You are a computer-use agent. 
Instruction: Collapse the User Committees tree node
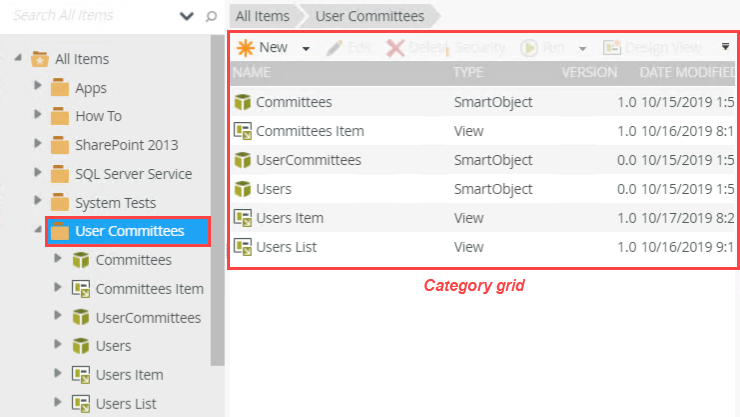pyautogui.click(x=38, y=231)
